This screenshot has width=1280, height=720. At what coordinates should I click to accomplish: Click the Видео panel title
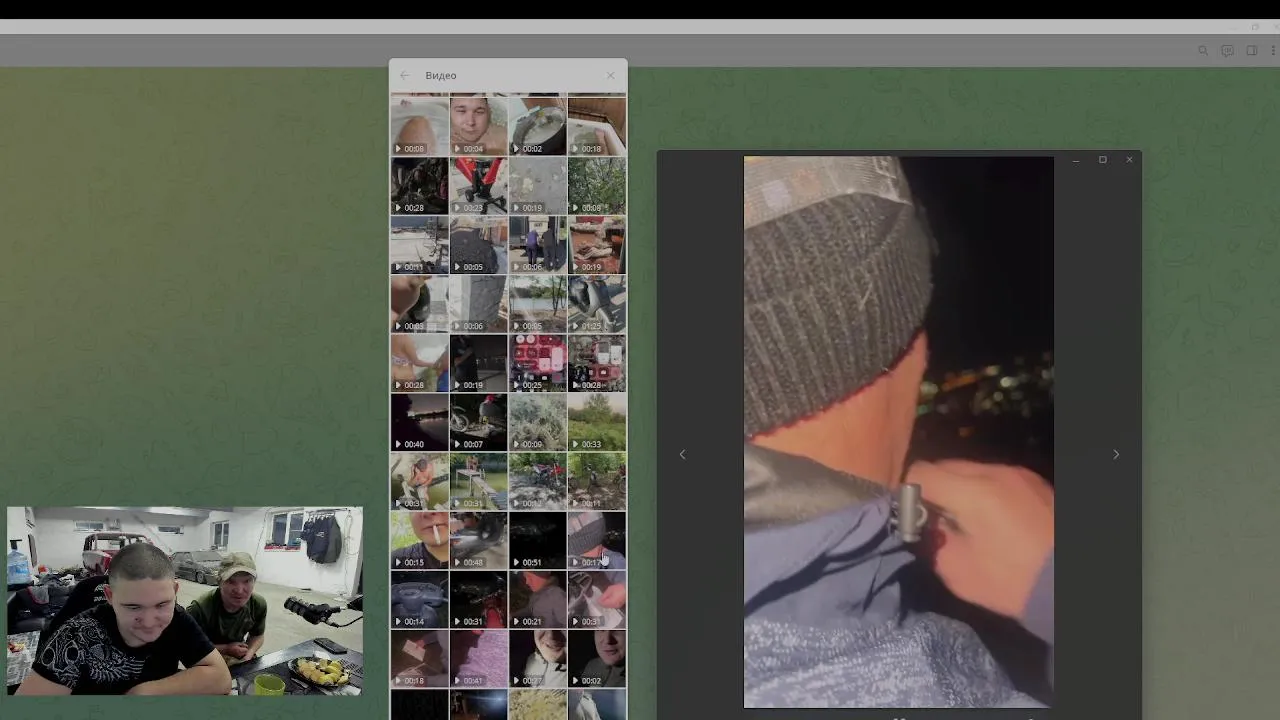pos(441,76)
